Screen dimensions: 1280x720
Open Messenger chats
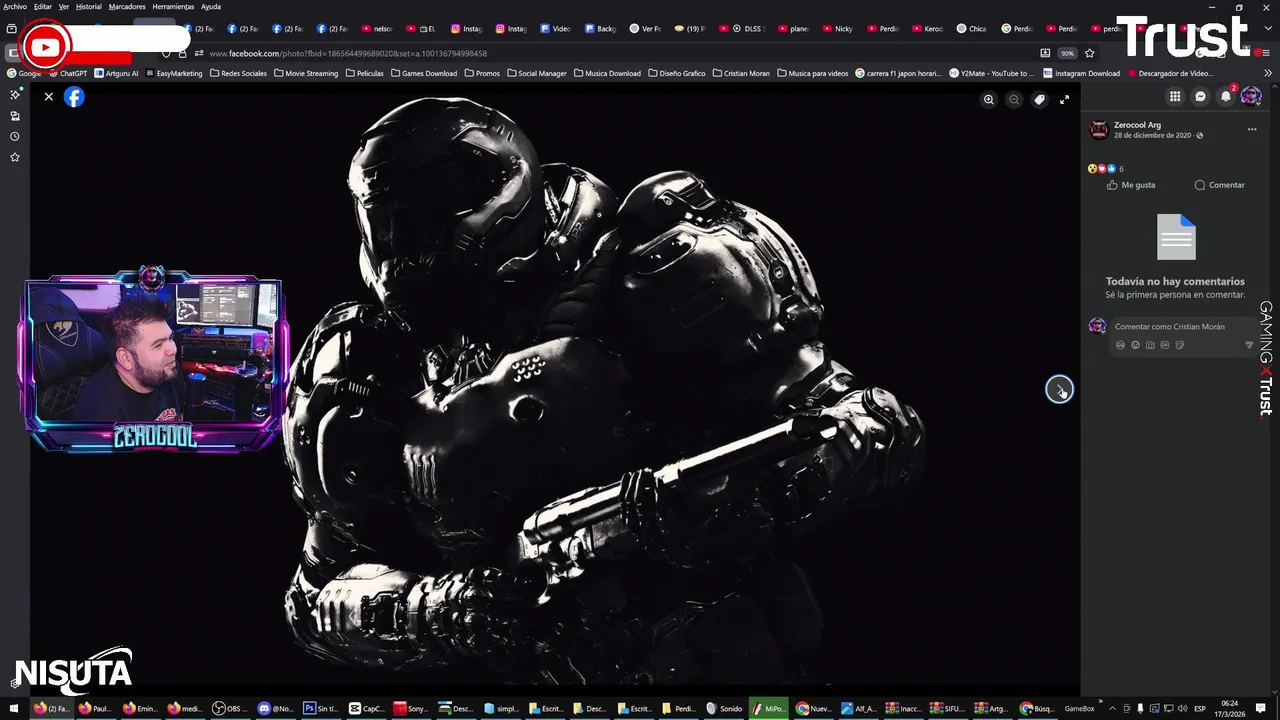pyautogui.click(x=1201, y=96)
